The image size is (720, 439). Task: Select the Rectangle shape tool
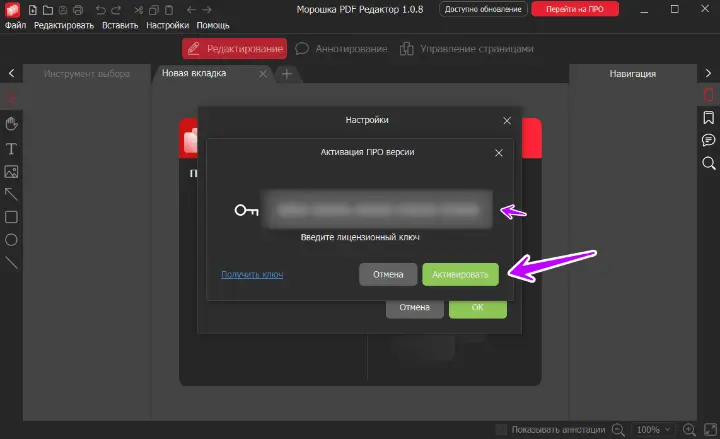point(11,217)
